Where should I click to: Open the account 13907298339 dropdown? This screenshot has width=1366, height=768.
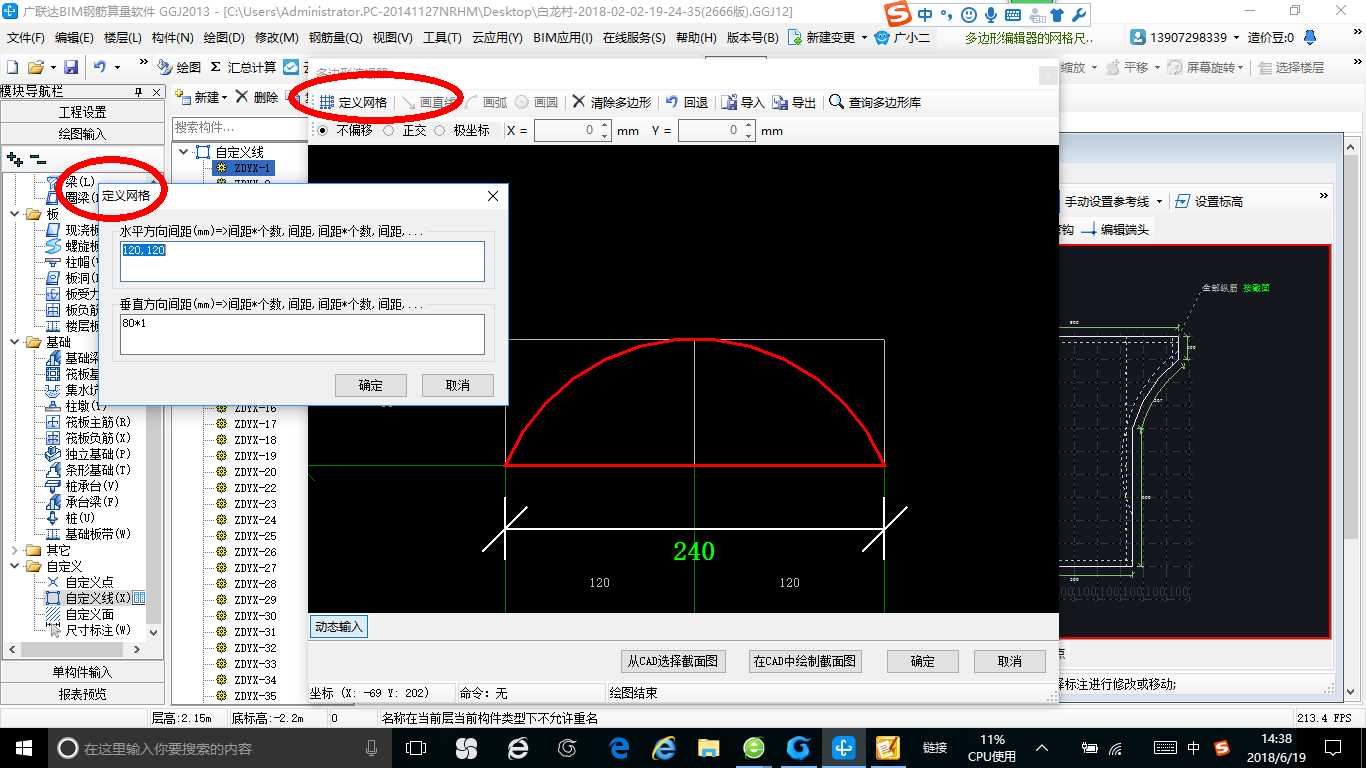[1236, 37]
